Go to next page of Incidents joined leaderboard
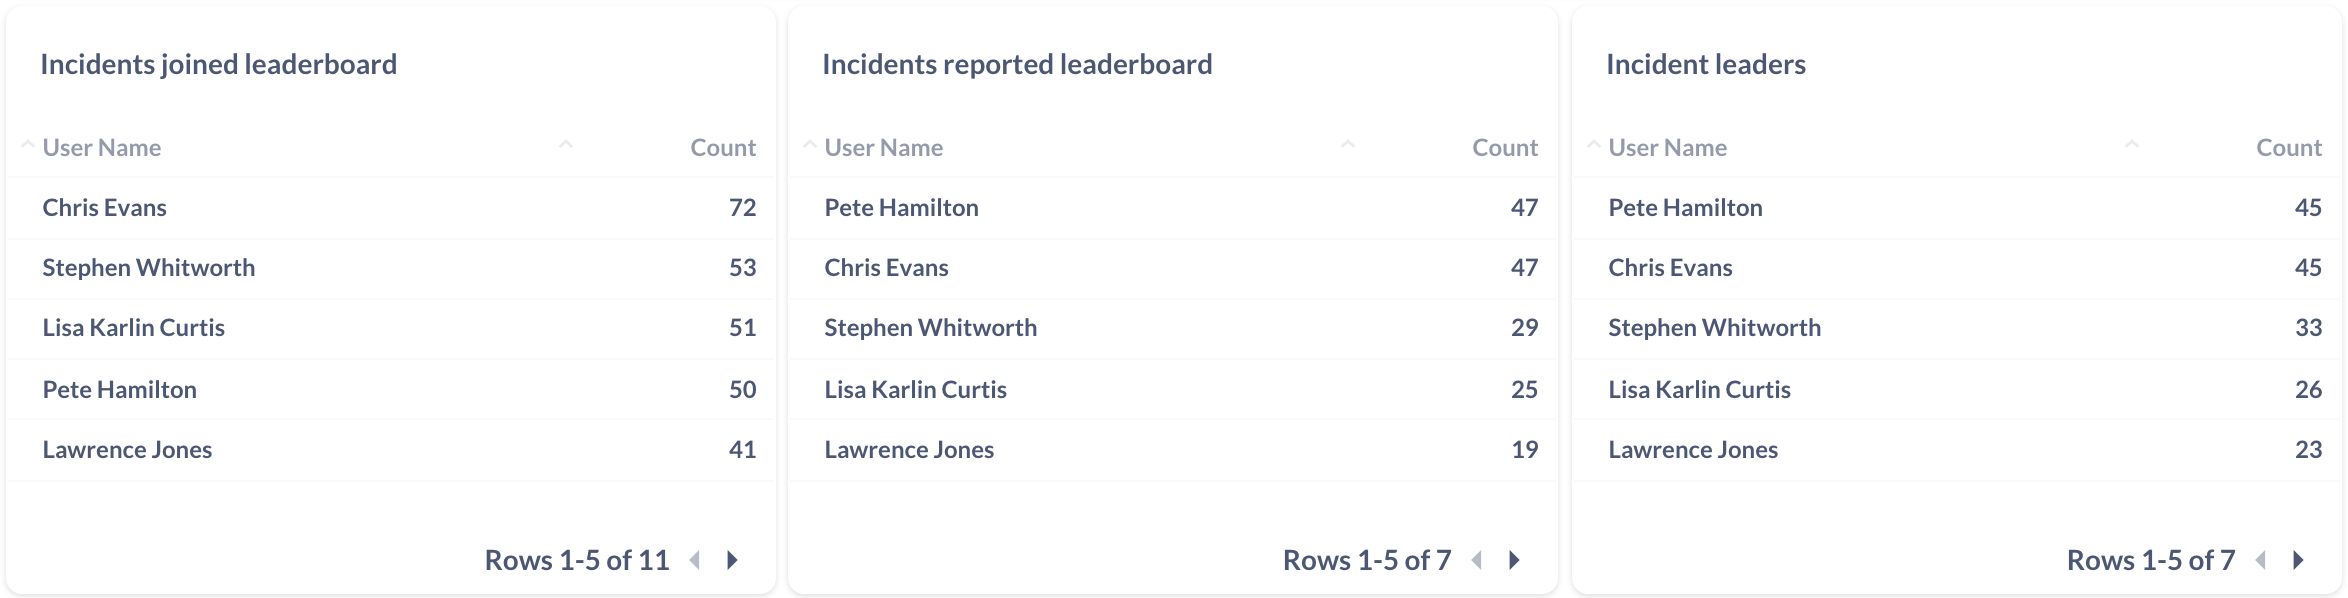This screenshot has width=2348, height=598. click(732, 560)
